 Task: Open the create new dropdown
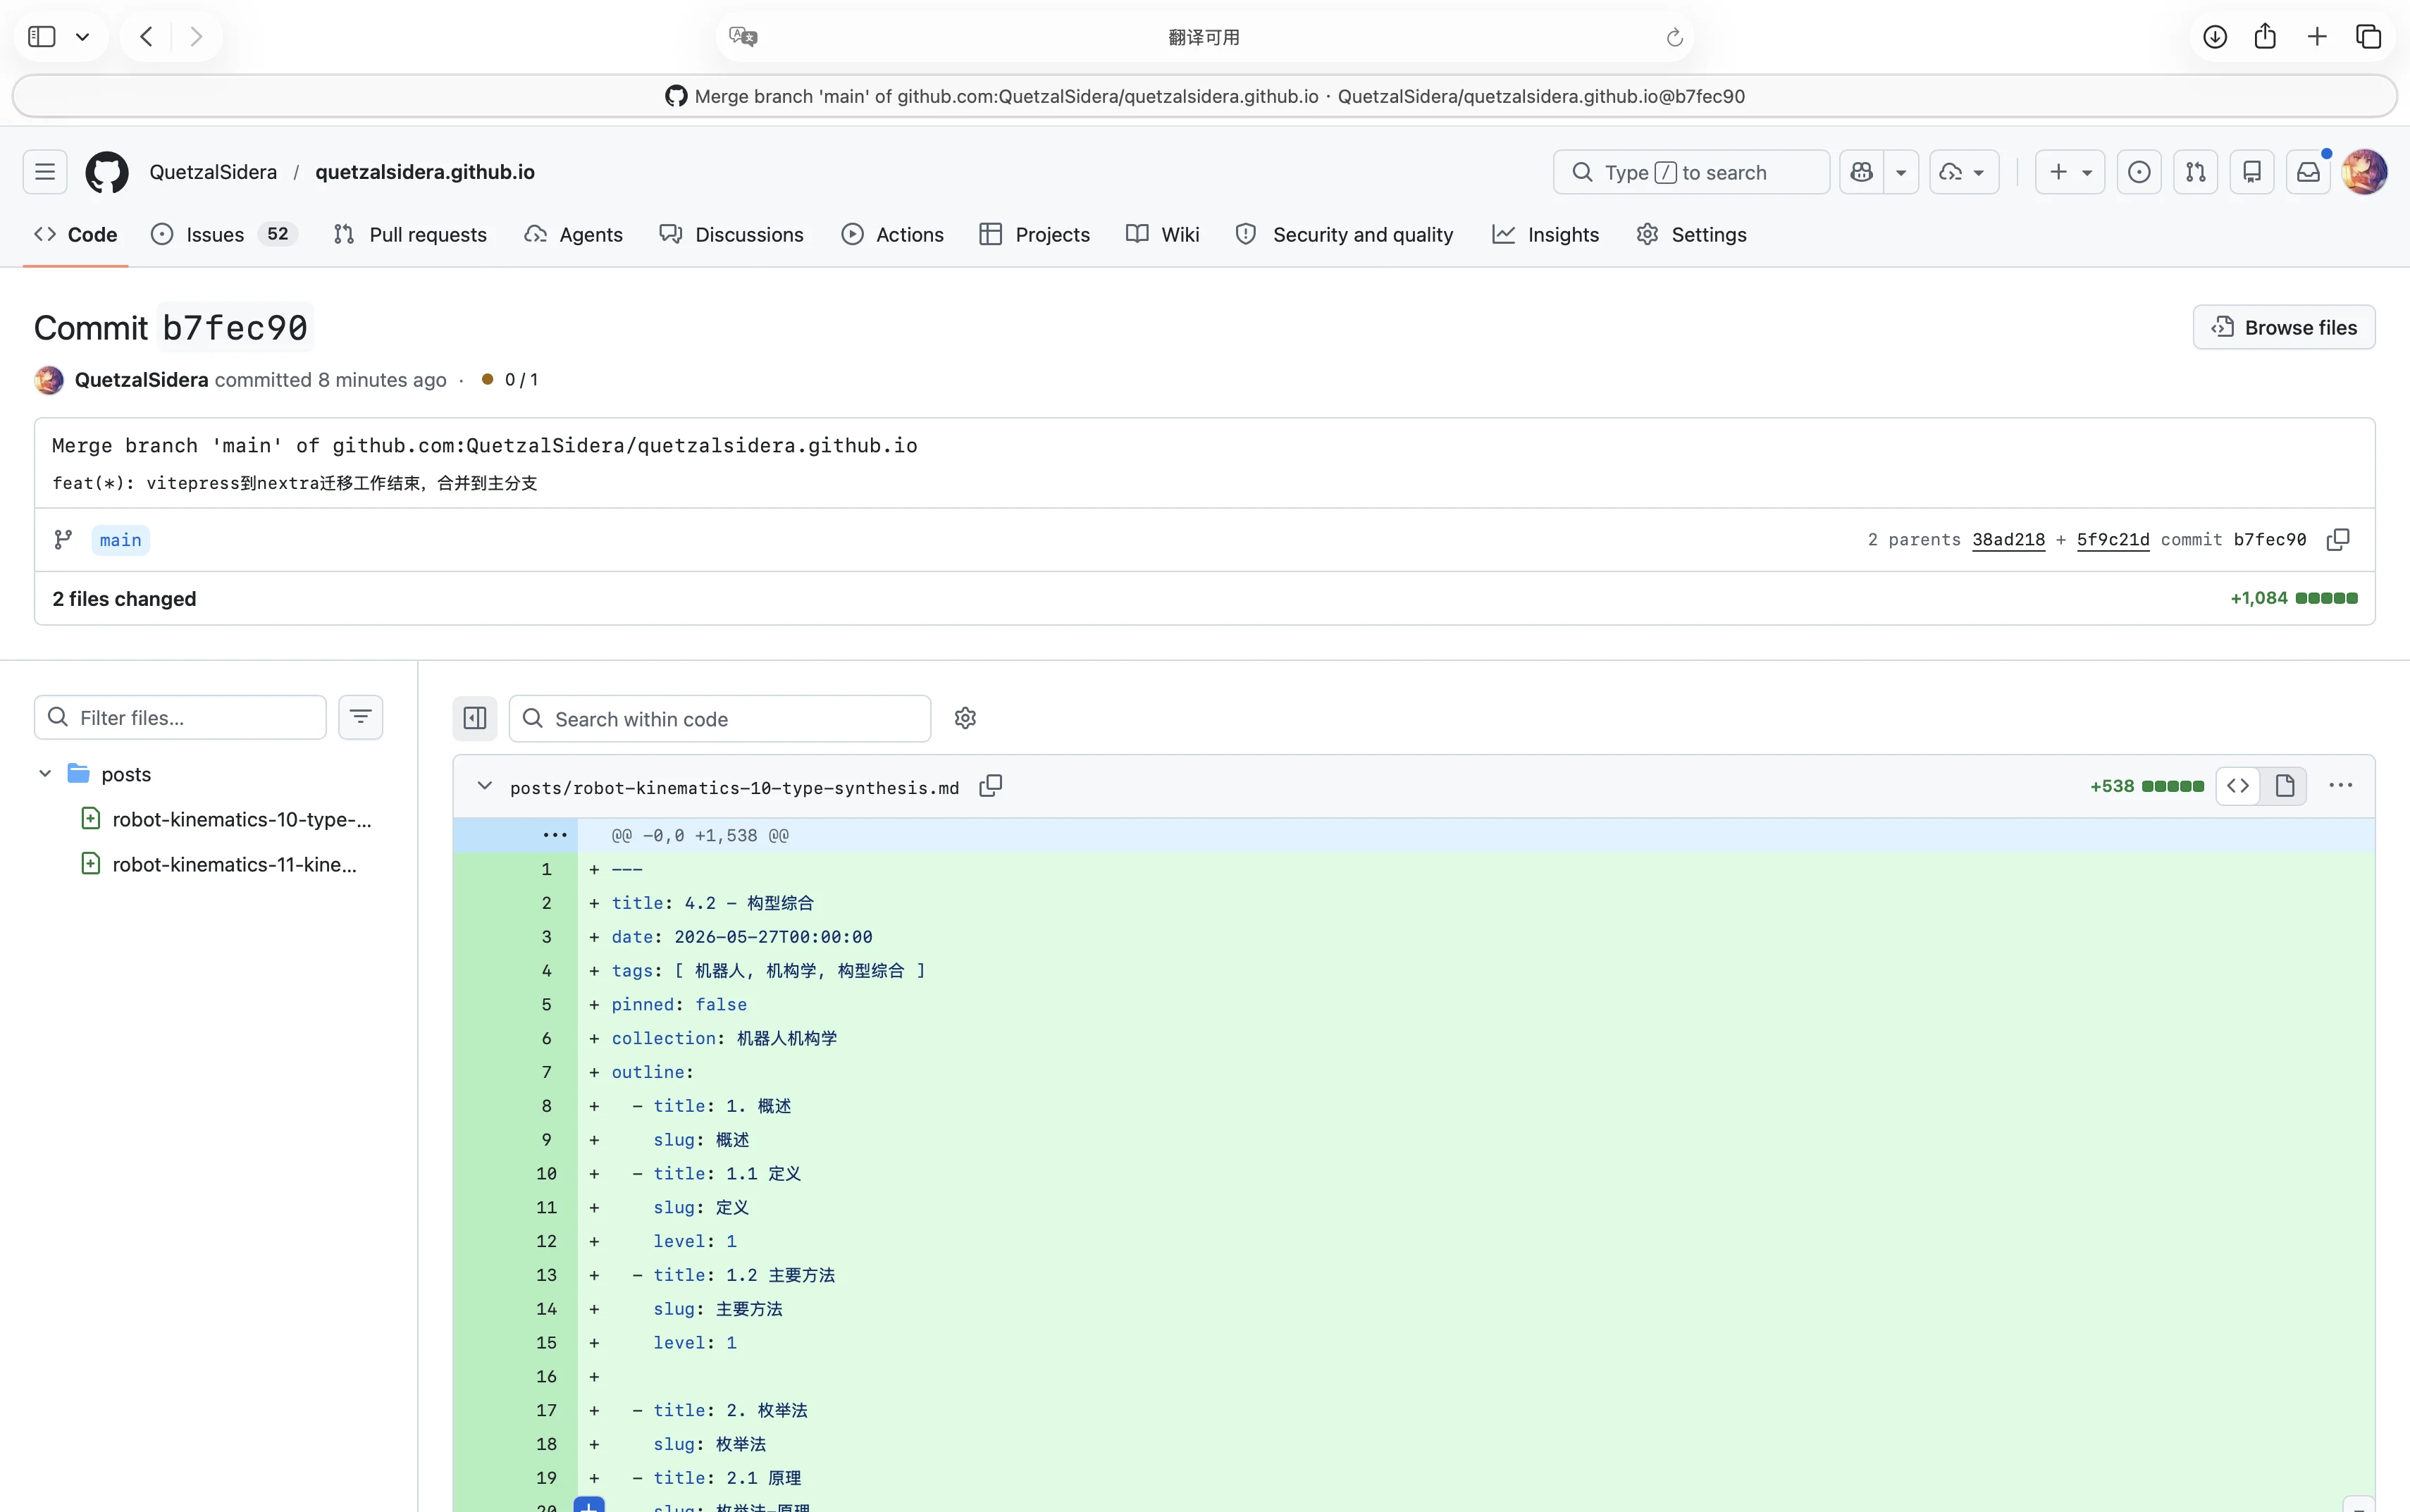click(x=2069, y=172)
